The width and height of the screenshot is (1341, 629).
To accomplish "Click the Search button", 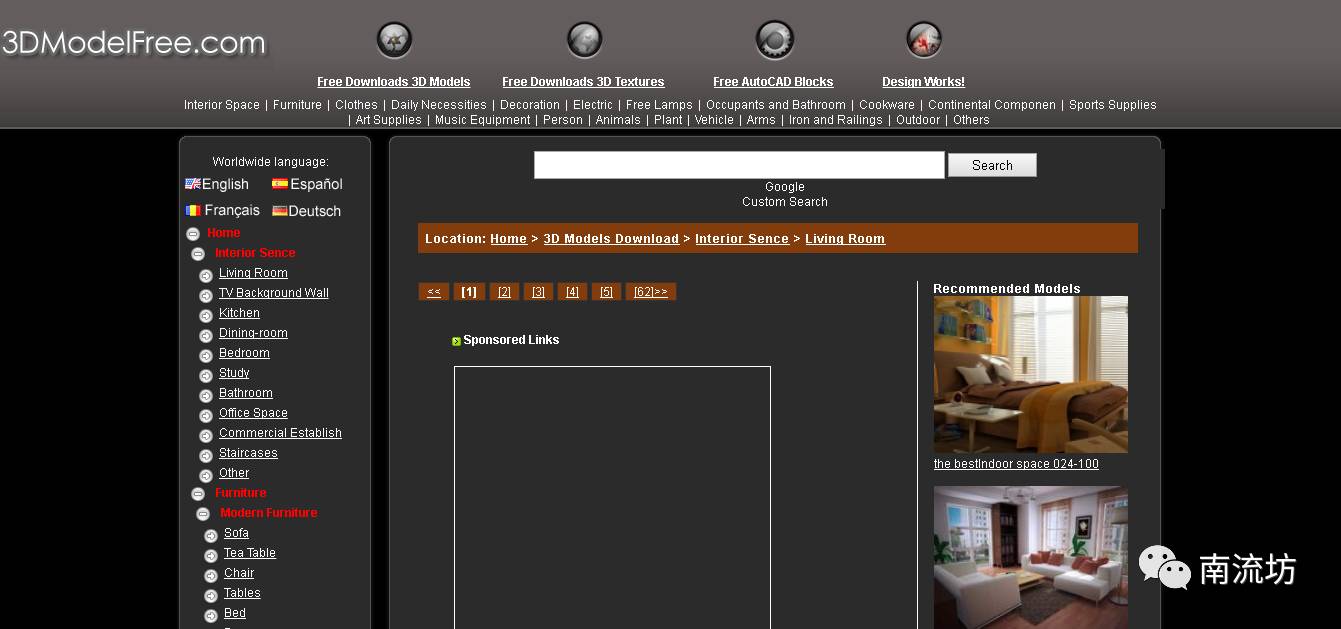I will coord(992,165).
